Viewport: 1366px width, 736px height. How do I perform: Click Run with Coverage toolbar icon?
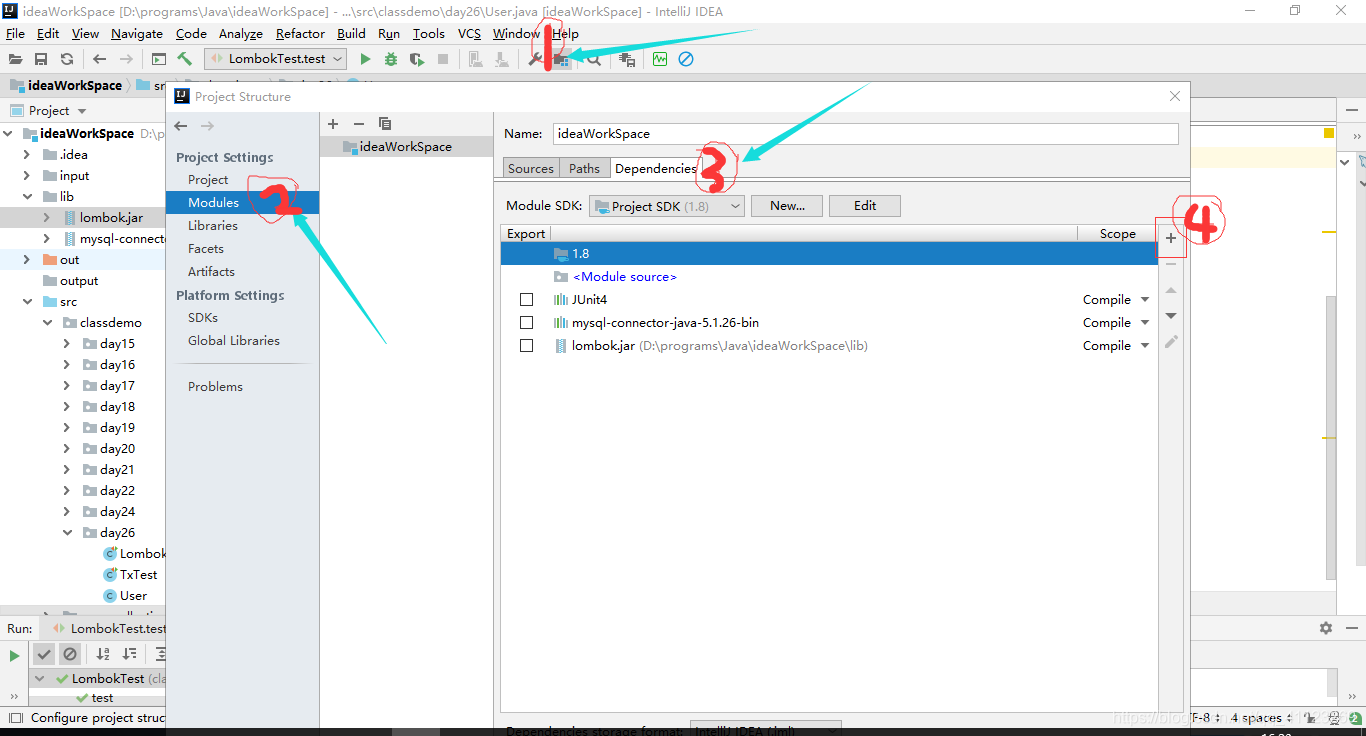tap(417, 59)
